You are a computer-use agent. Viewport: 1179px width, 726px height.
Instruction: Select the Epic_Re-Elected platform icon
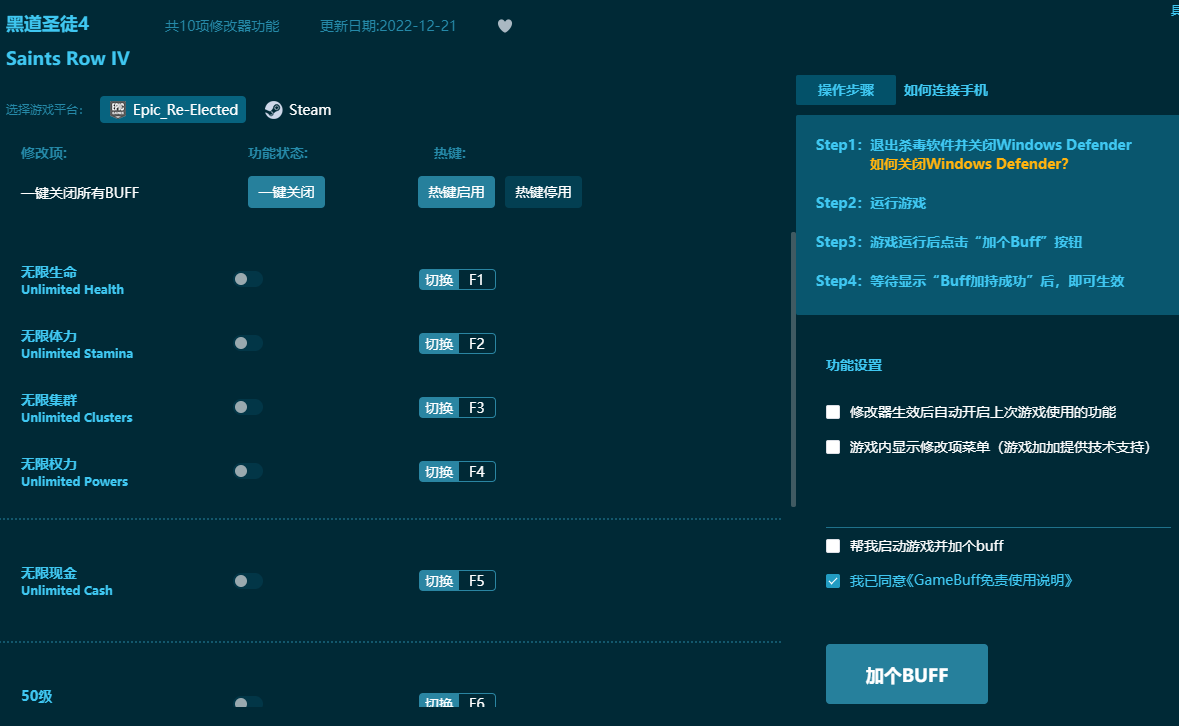pos(118,110)
